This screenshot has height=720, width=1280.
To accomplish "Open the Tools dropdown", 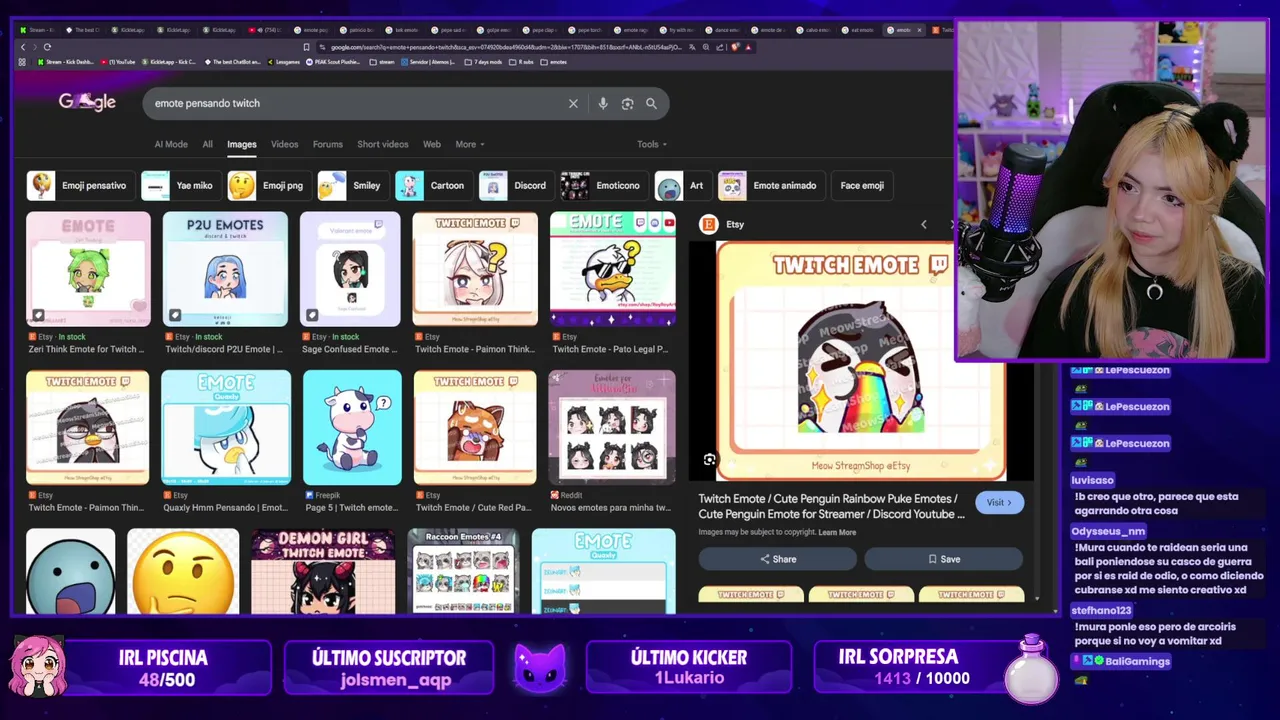I will click(652, 144).
